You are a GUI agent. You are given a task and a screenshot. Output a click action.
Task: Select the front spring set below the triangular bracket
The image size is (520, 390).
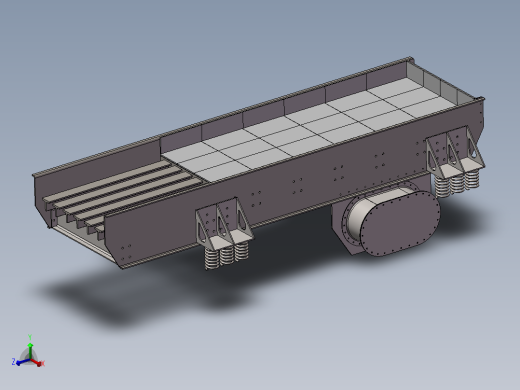click(226, 255)
